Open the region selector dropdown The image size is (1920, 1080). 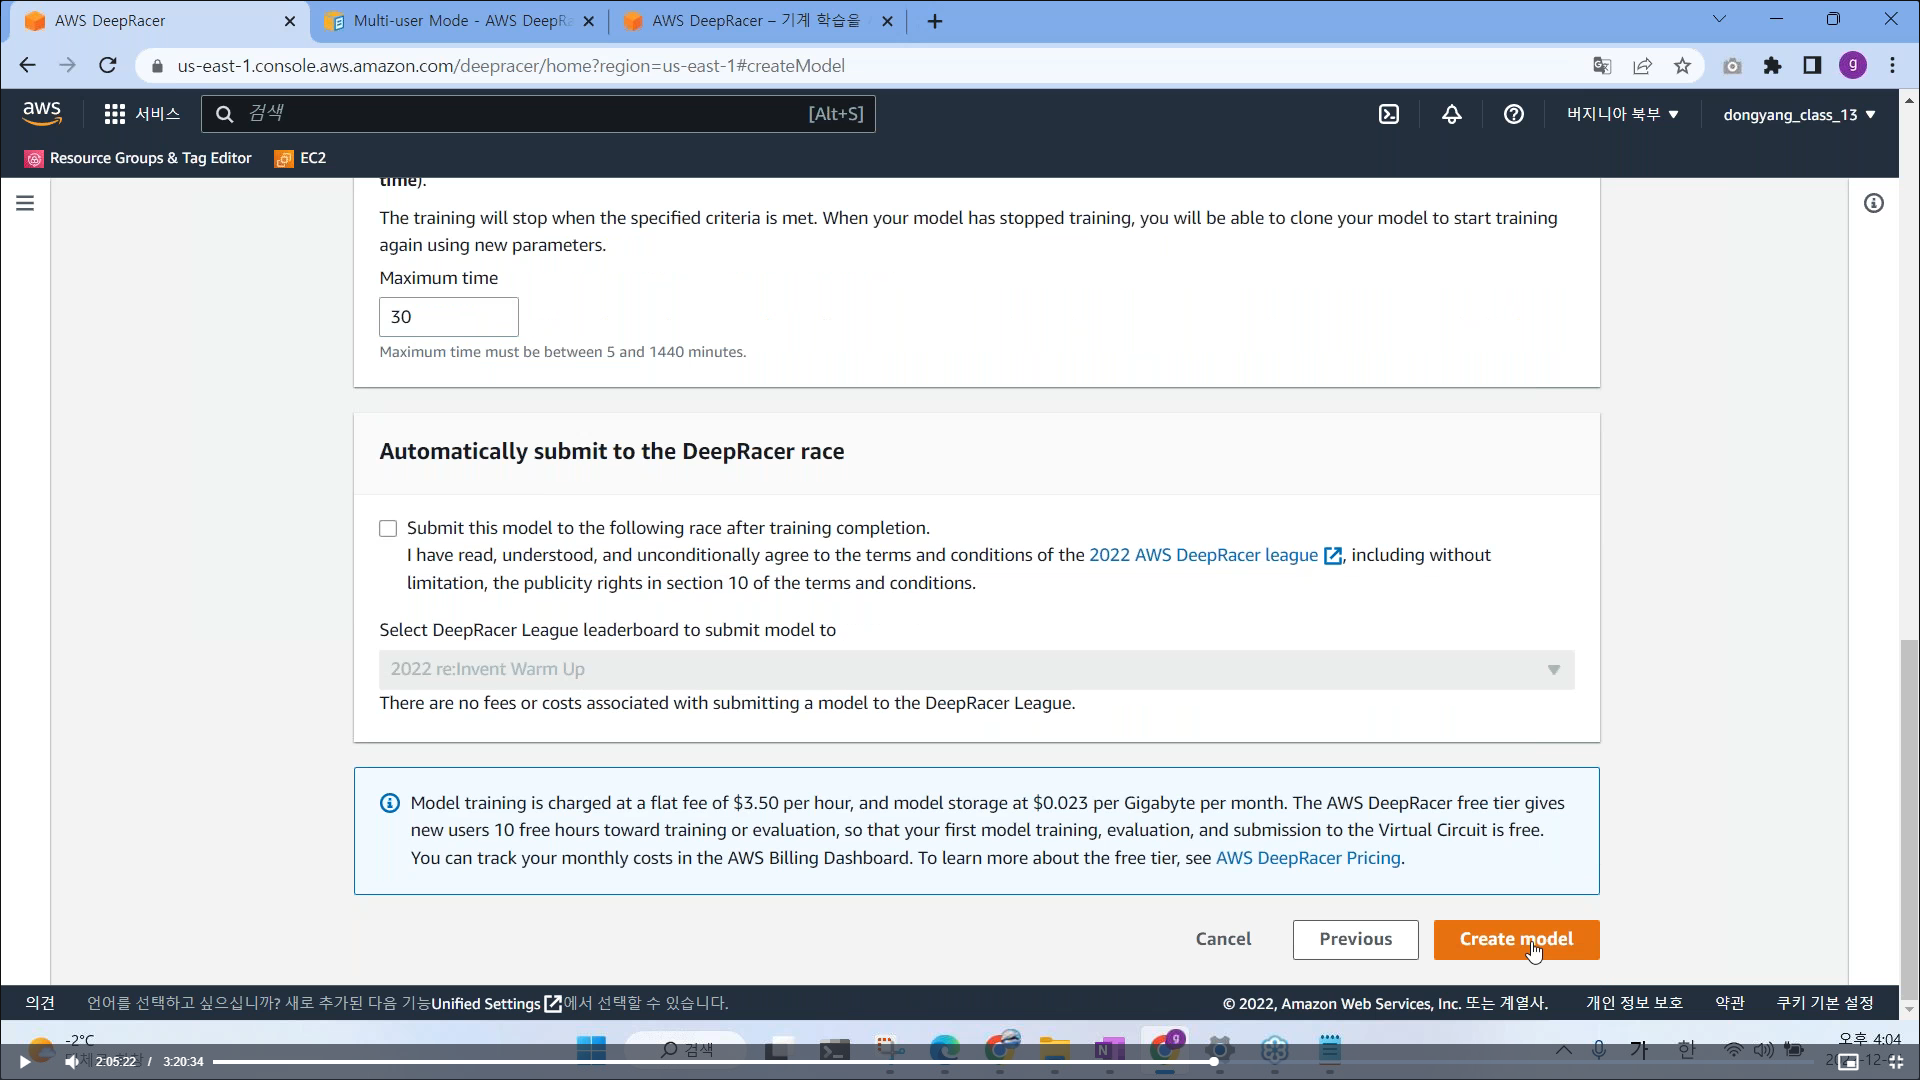[x=1621, y=114]
